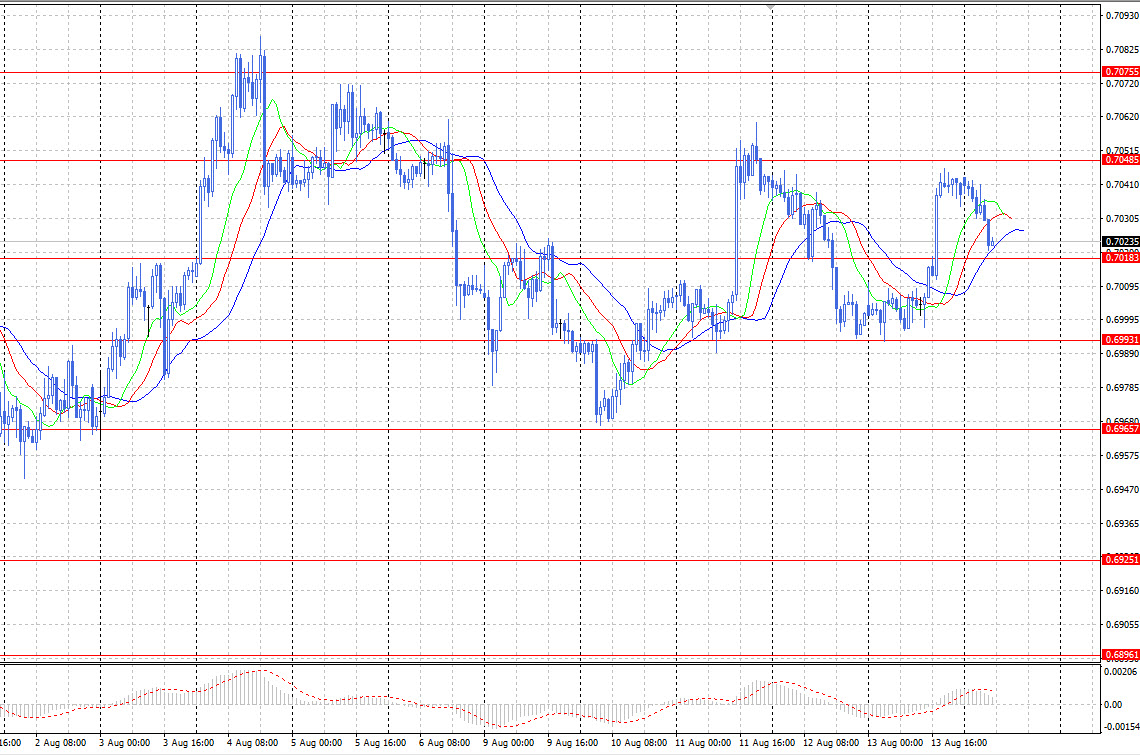Viewport: 1140px width, 756px height.
Task: Click the 0.70095 value on price scale
Action: point(1122,287)
